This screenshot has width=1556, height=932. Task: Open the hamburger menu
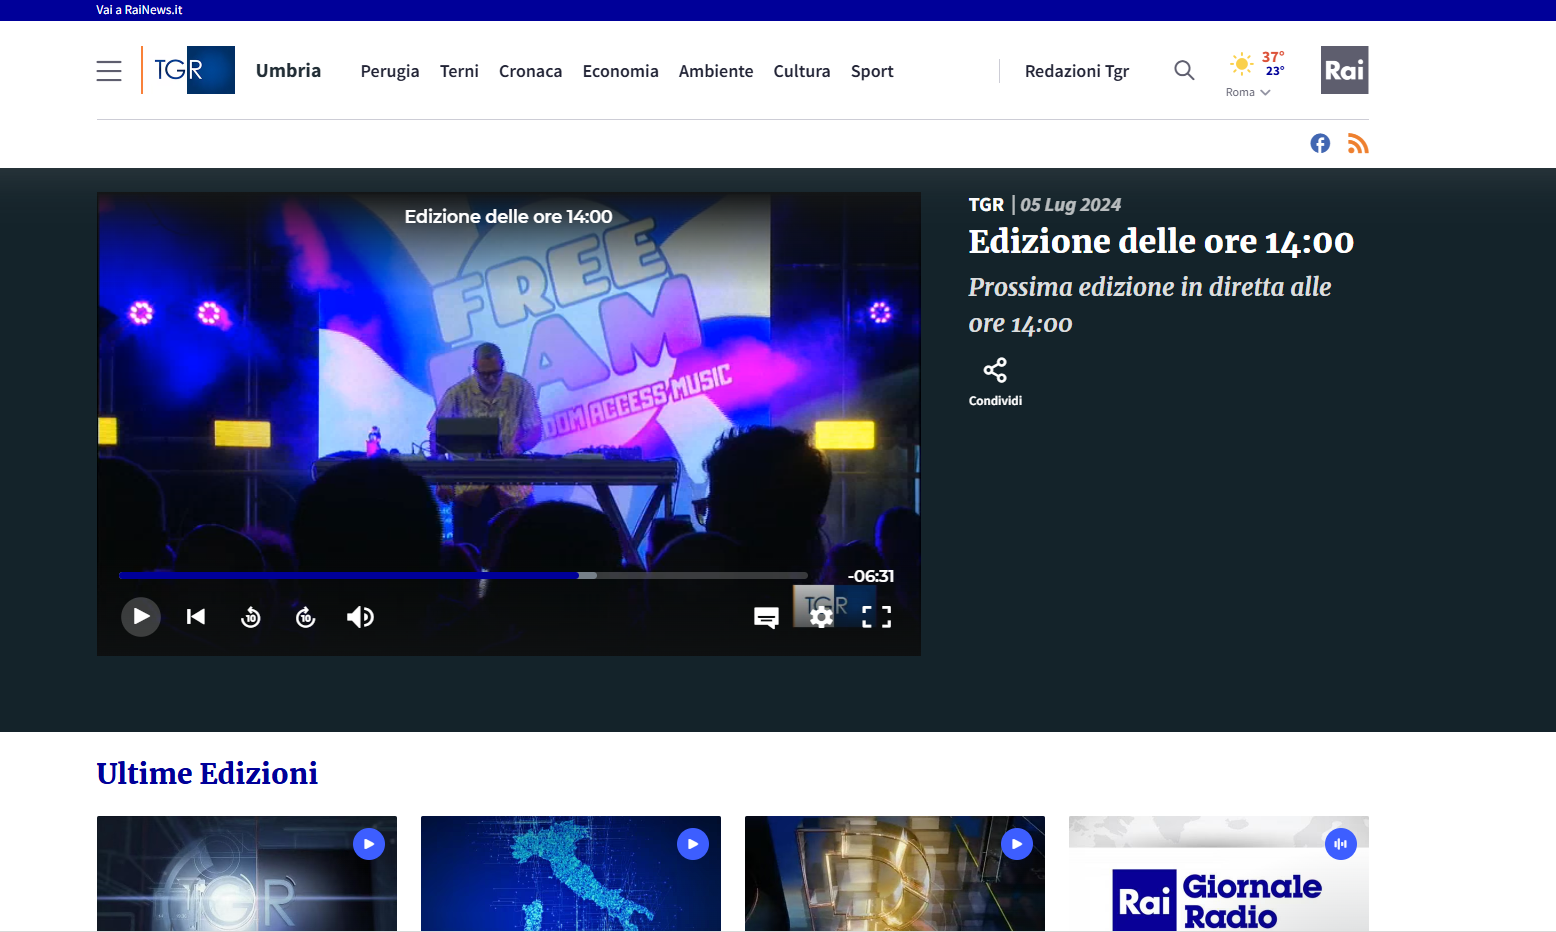coord(109,71)
